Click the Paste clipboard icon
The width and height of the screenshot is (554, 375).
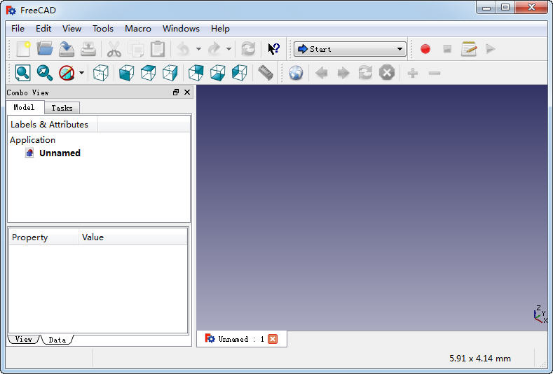pyautogui.click(x=158, y=49)
